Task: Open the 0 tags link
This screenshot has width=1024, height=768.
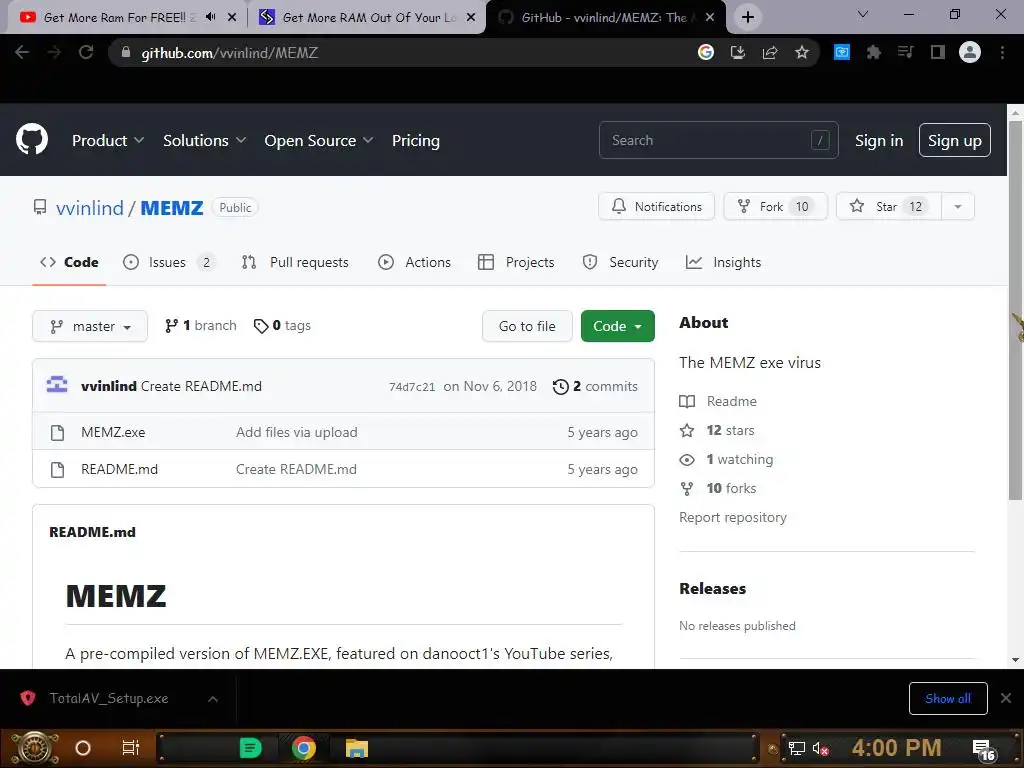Action: [282, 325]
